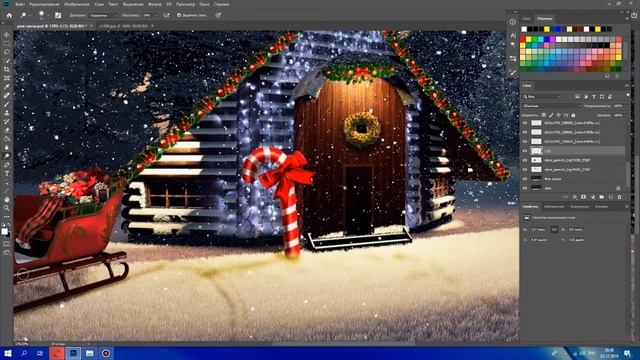Open collapsed Info panel icon

pyautogui.click(x=513, y=22)
